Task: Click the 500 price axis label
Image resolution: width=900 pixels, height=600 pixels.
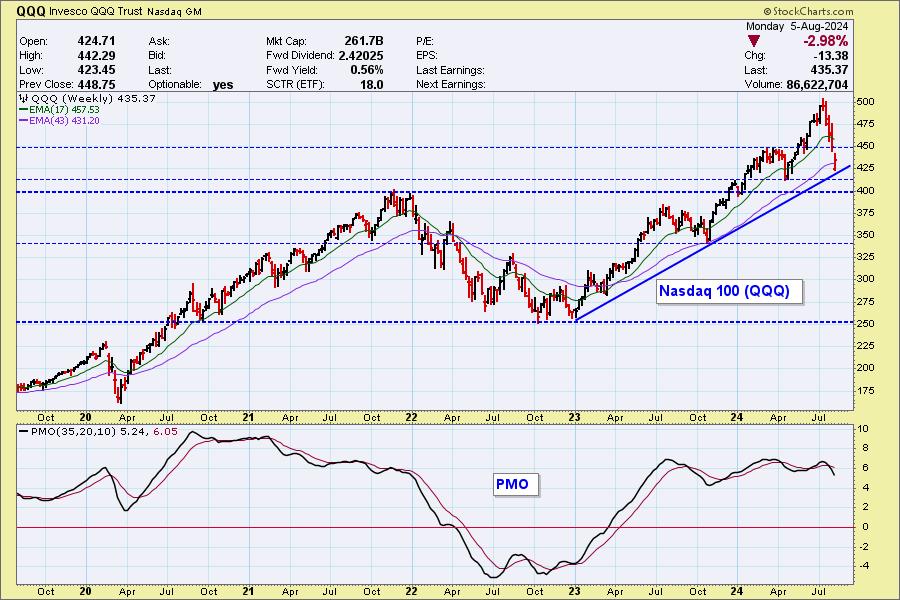Action: (865, 102)
